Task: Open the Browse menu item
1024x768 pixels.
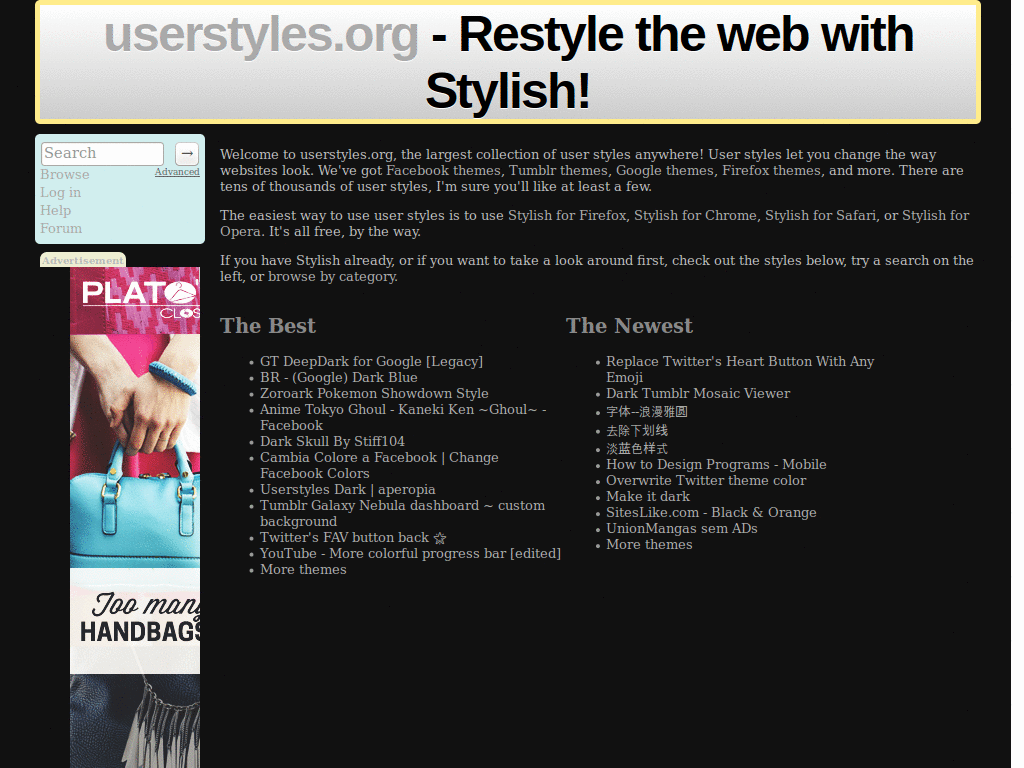Action: [x=65, y=174]
